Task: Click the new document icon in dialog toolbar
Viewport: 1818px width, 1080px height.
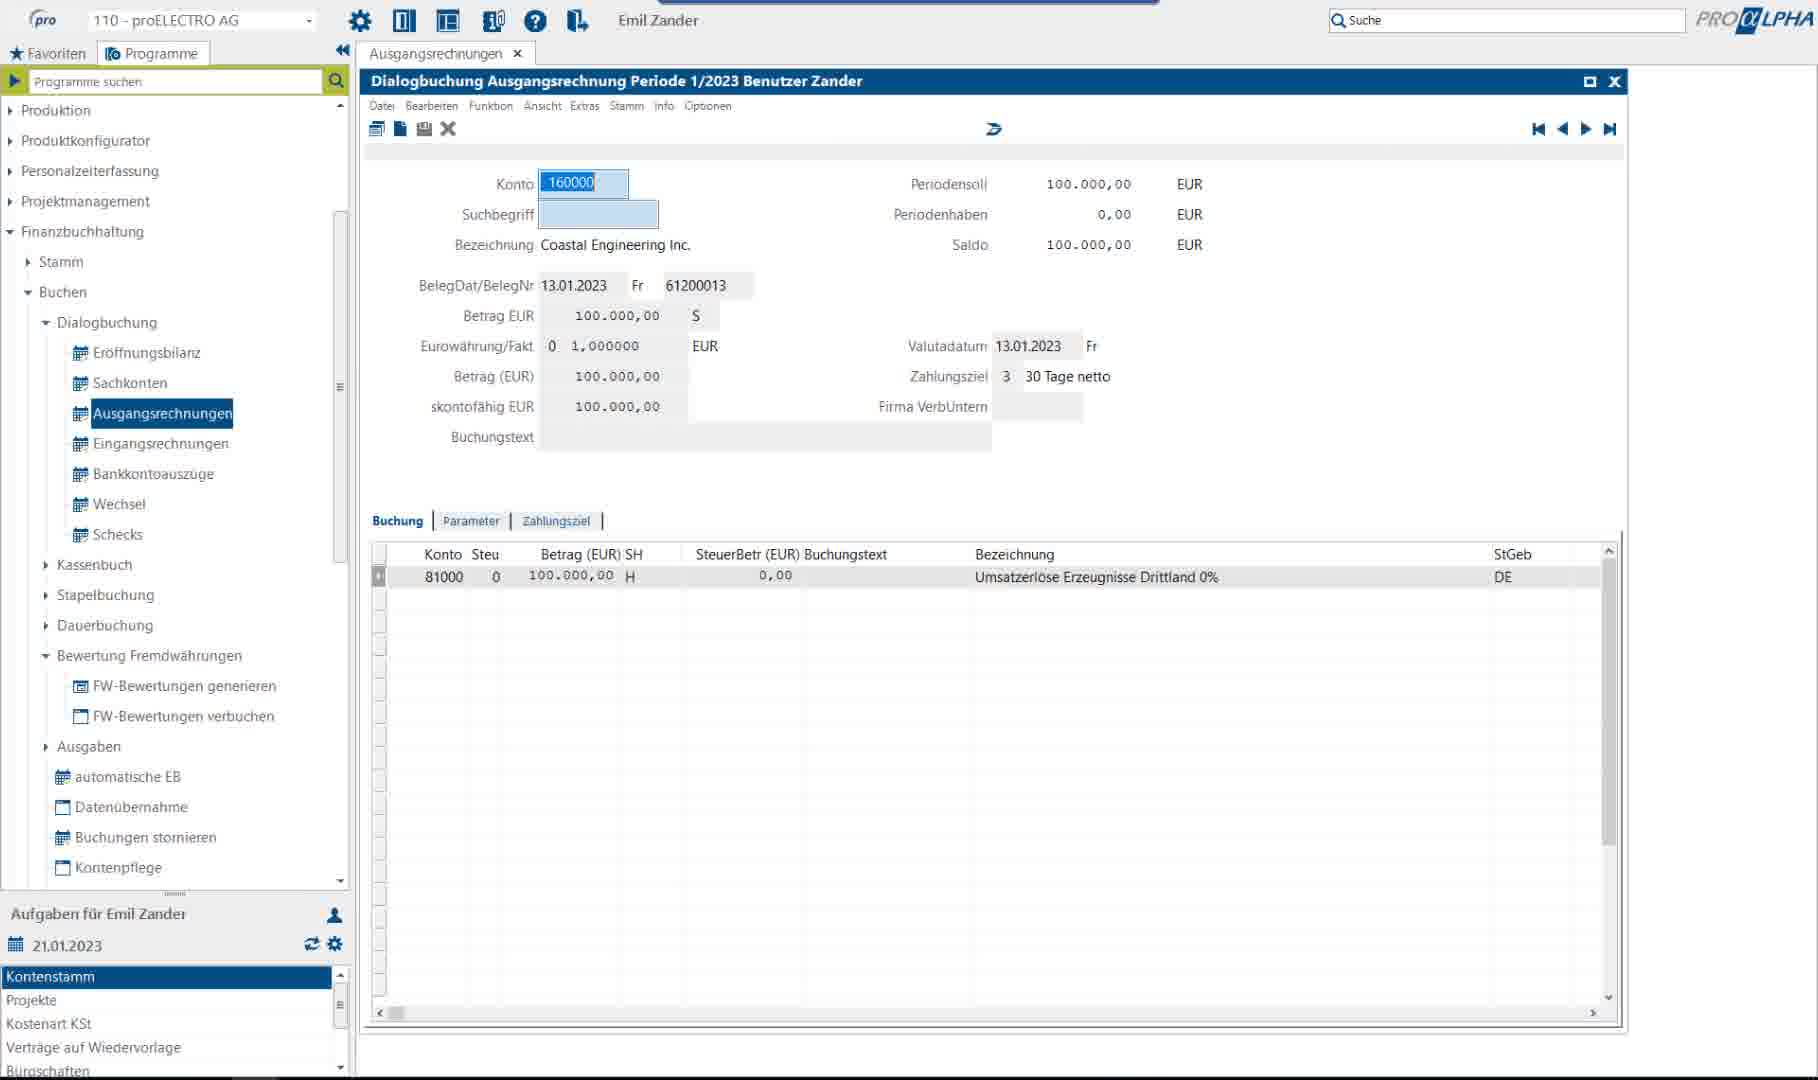Action: pyautogui.click(x=400, y=129)
